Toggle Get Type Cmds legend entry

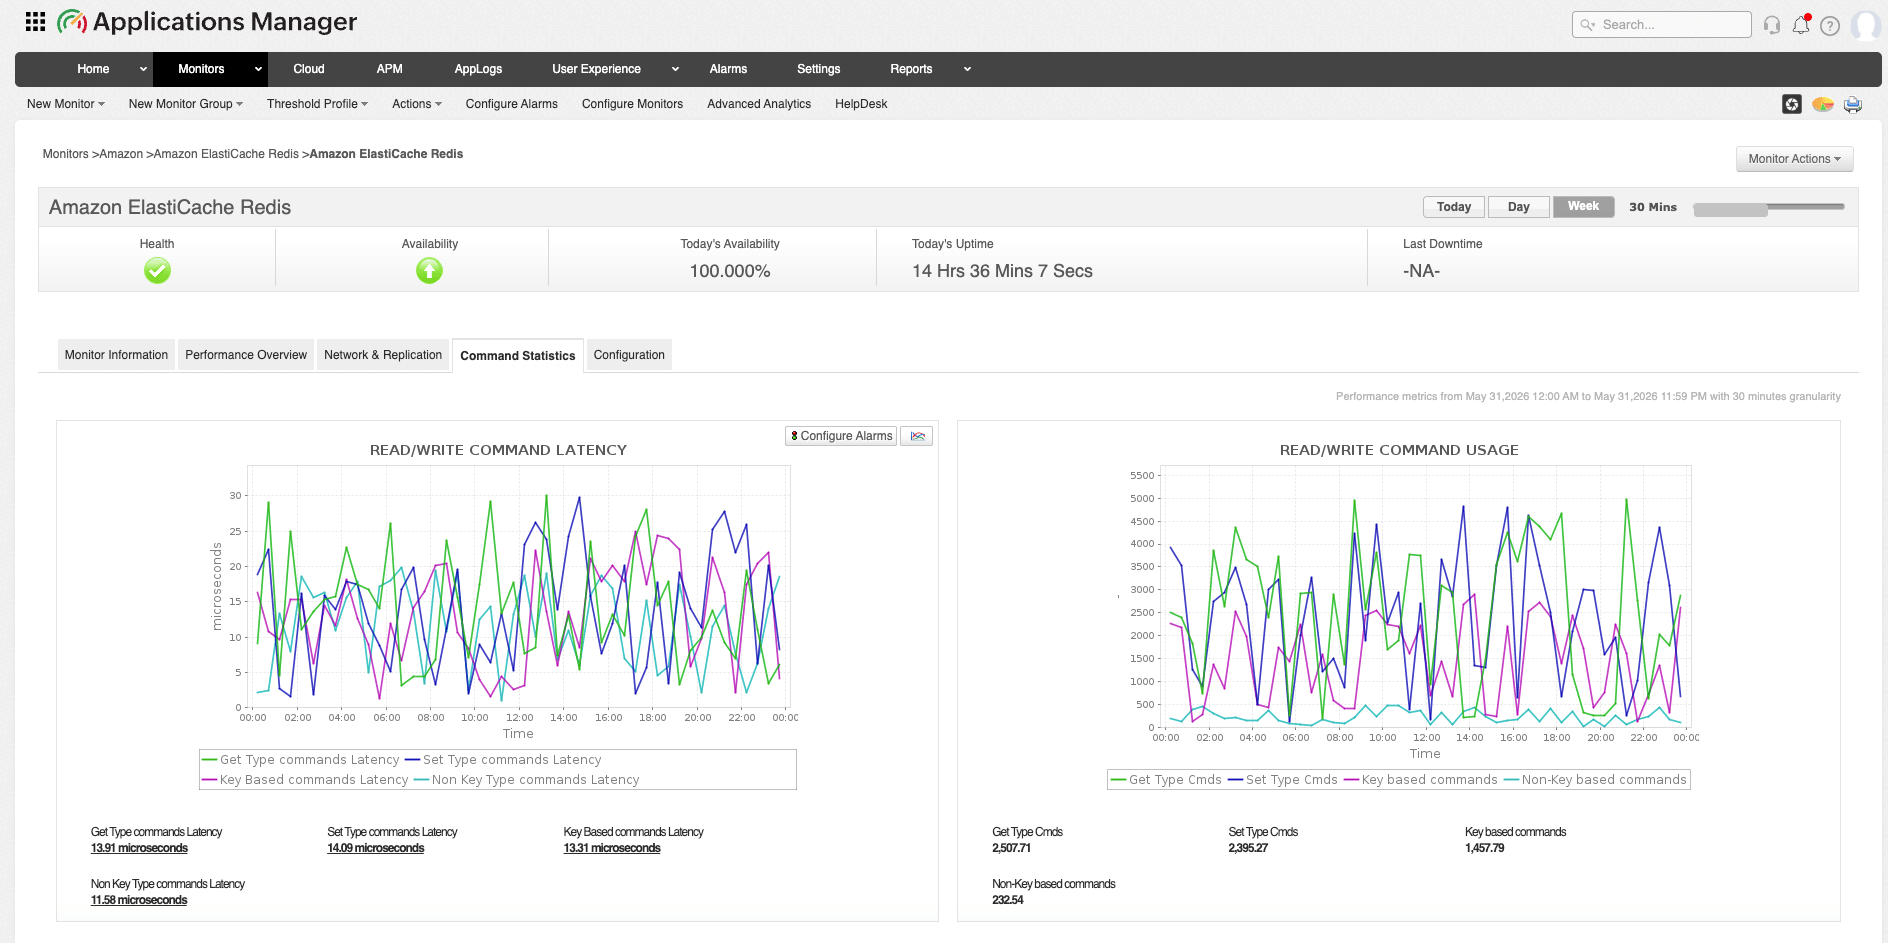(x=1166, y=780)
